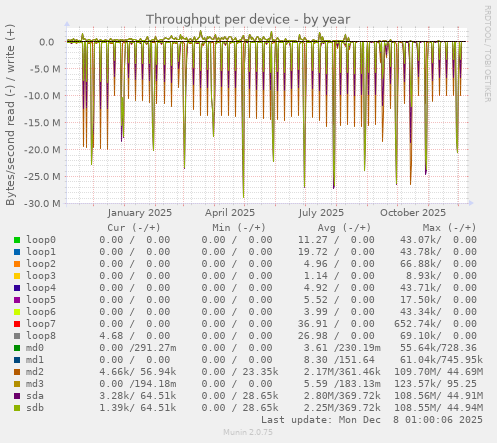Click the md1 max value '61.04k/745.95k'
497x443 pixels.
coord(441,360)
